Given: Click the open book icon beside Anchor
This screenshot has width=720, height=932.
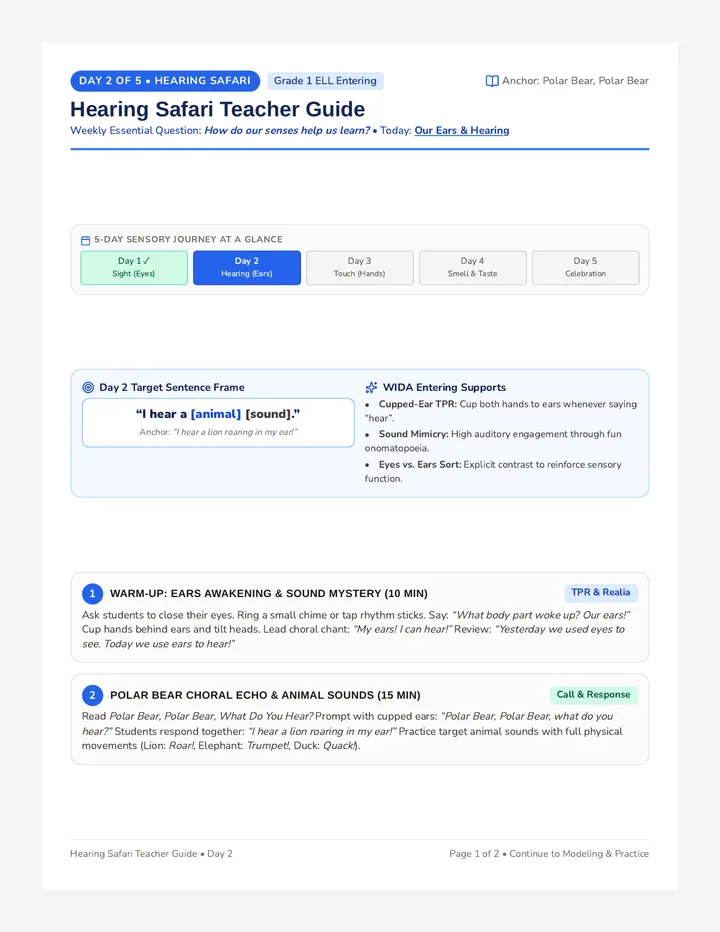Looking at the screenshot, I should click(492, 81).
